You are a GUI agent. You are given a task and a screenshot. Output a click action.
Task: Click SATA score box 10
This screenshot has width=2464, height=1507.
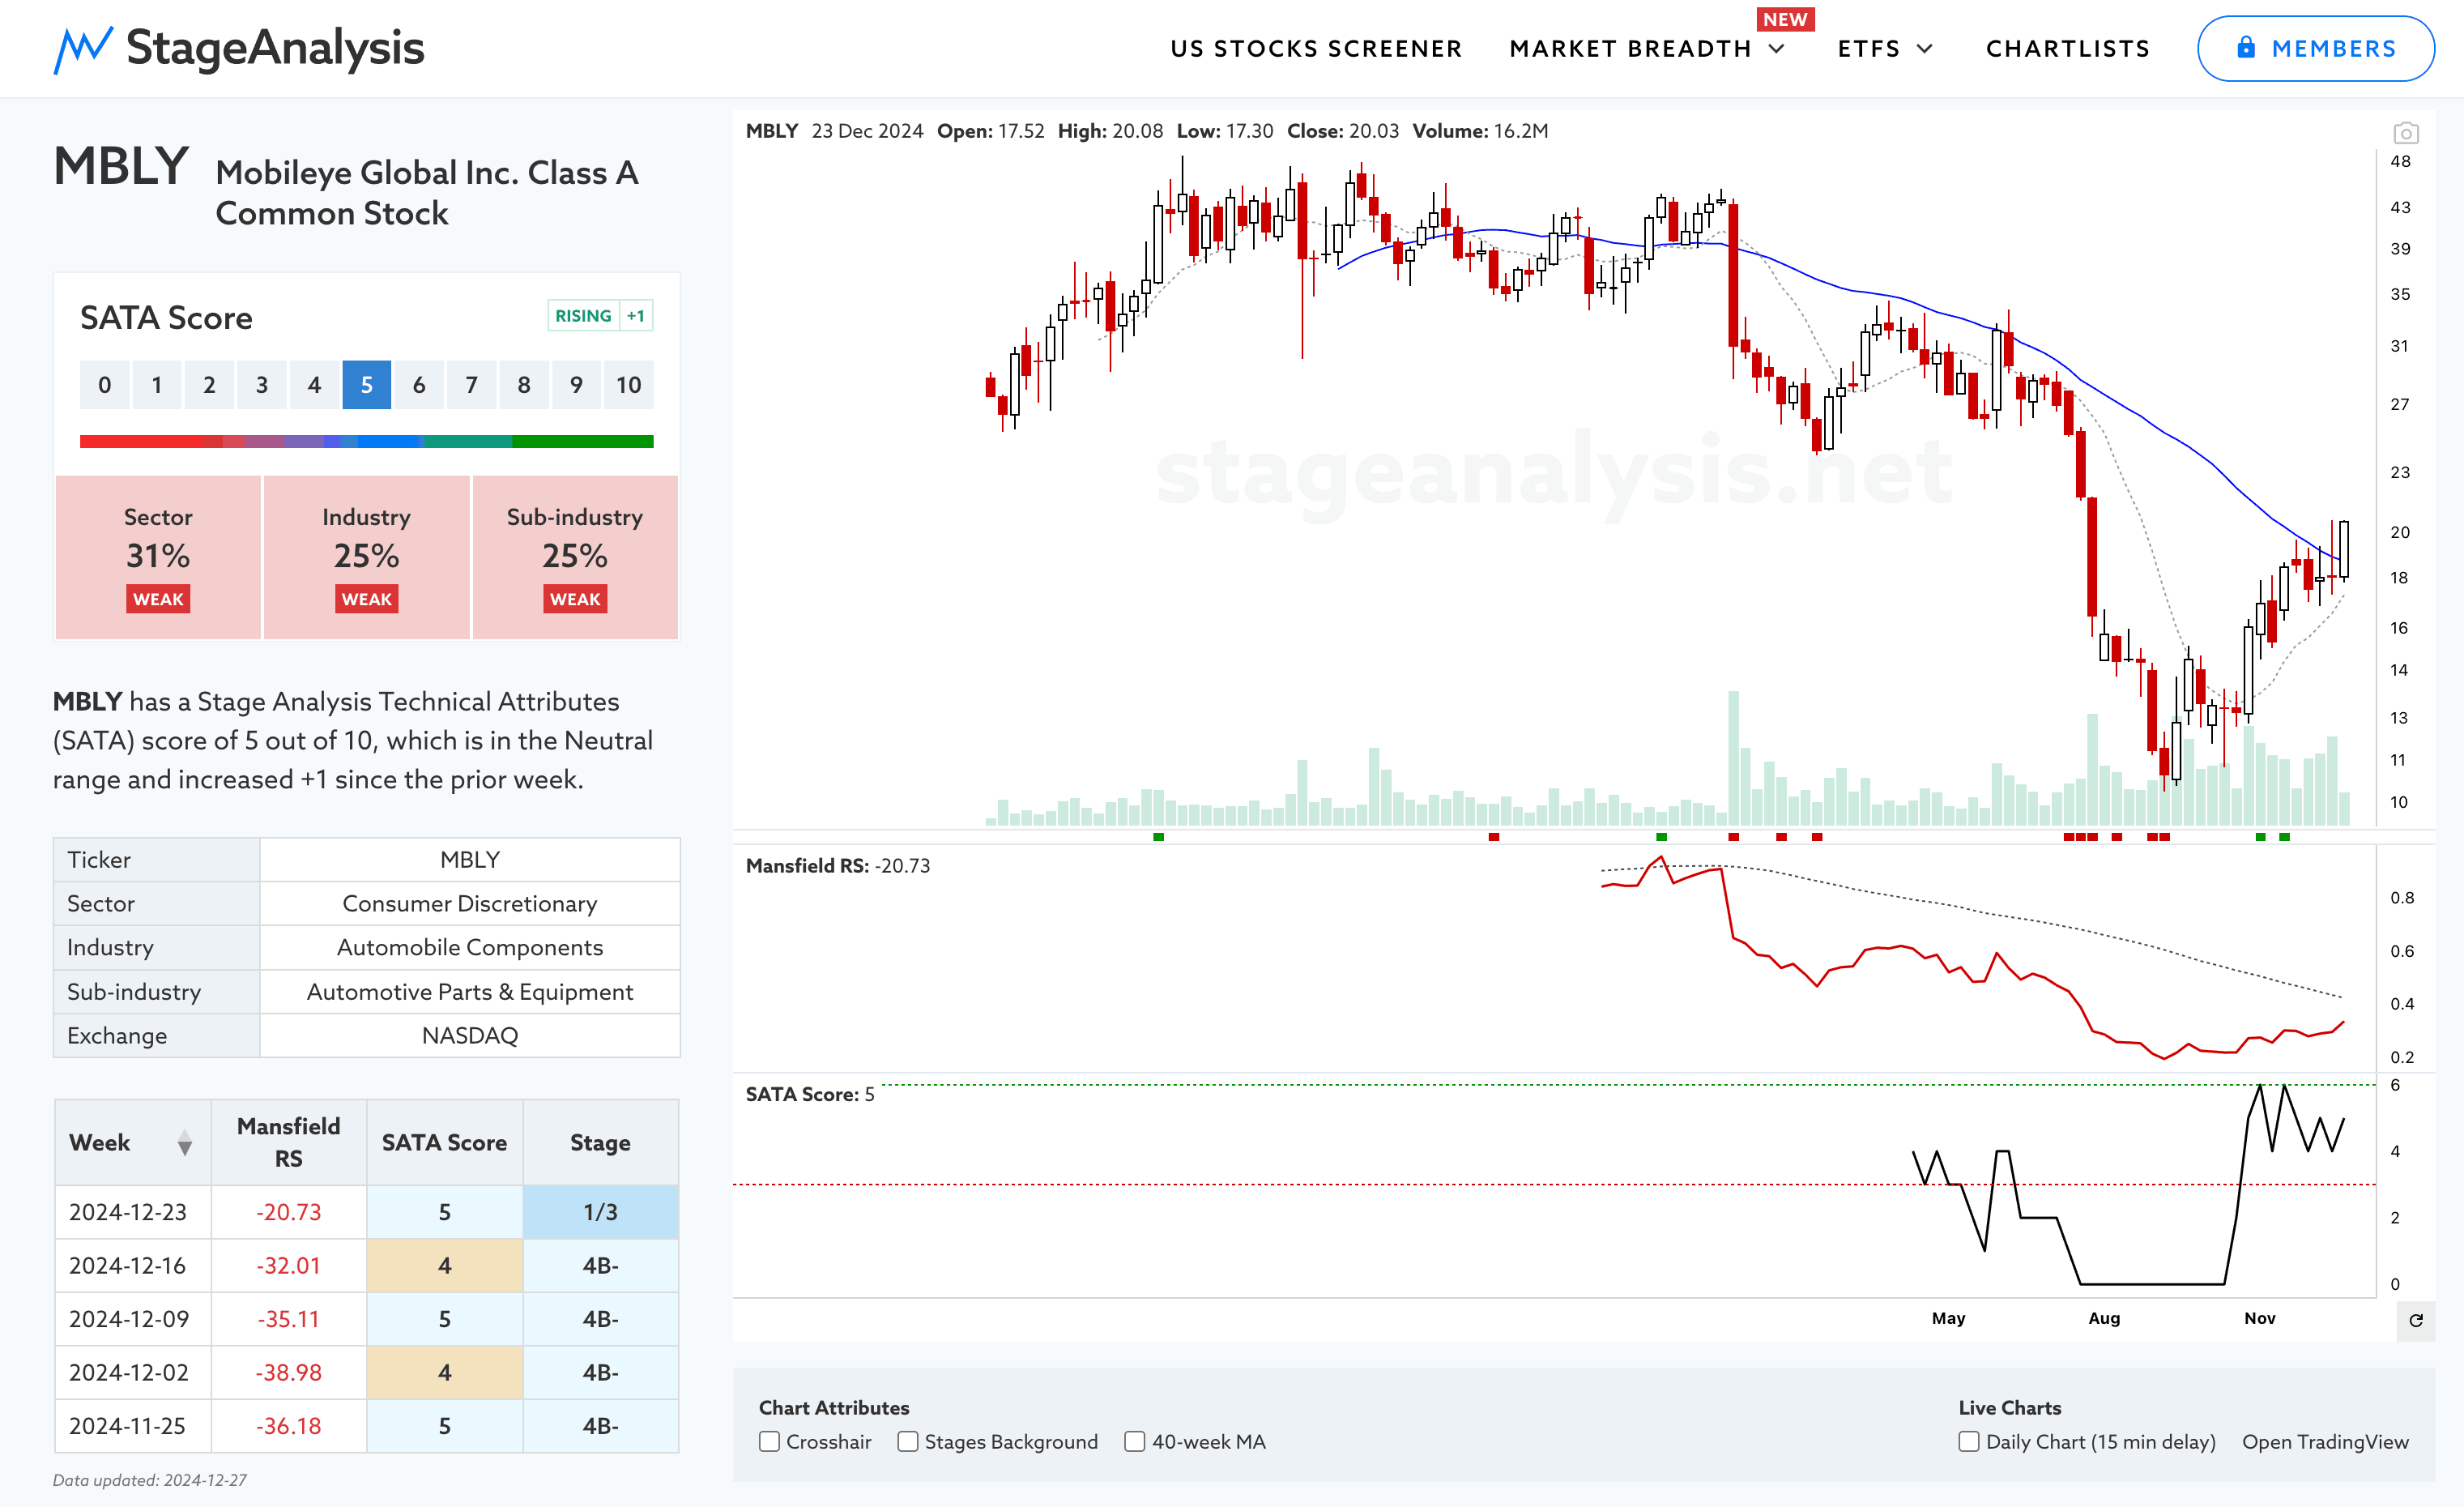coord(628,385)
